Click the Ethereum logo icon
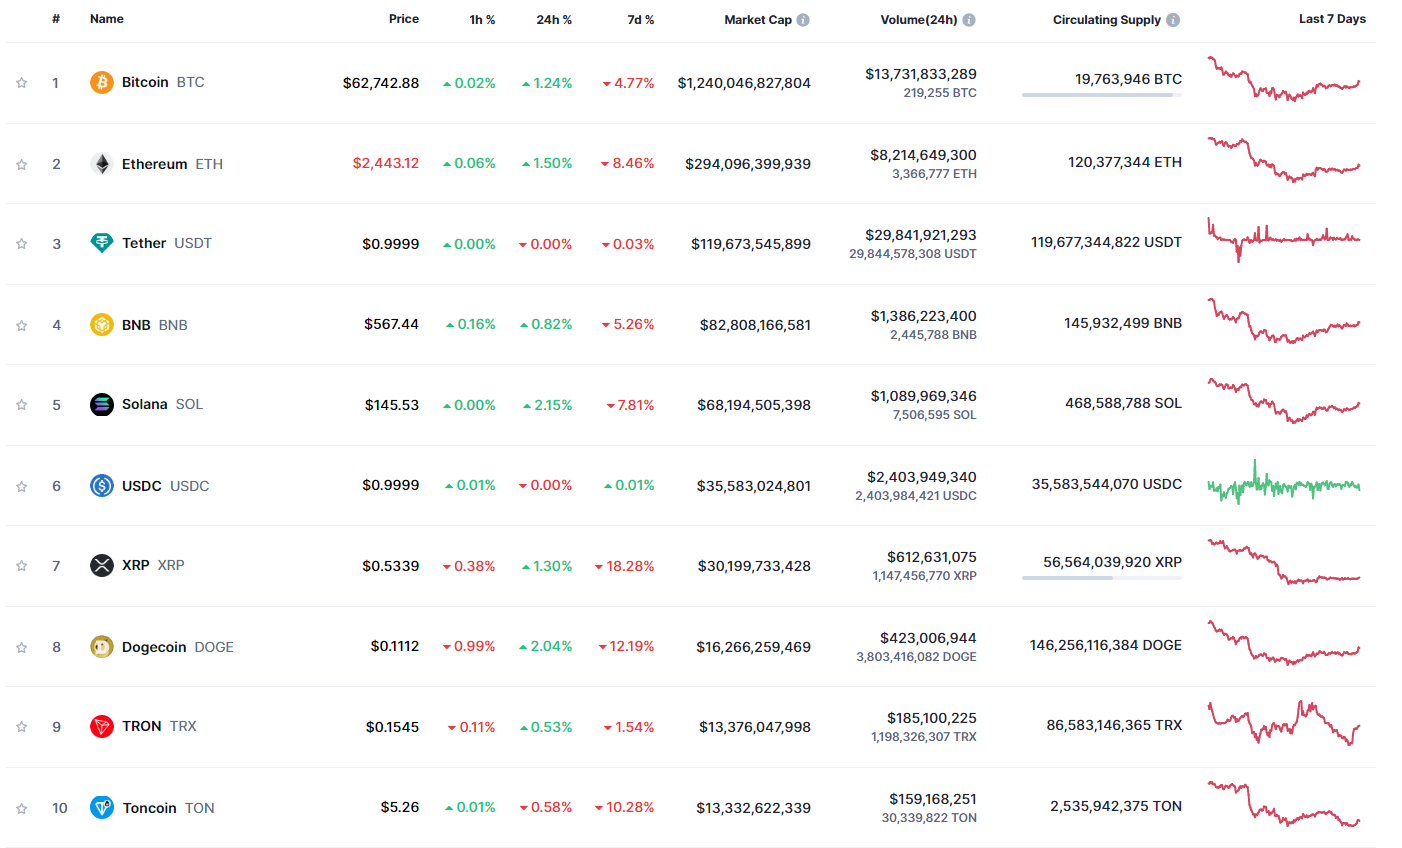 point(102,164)
